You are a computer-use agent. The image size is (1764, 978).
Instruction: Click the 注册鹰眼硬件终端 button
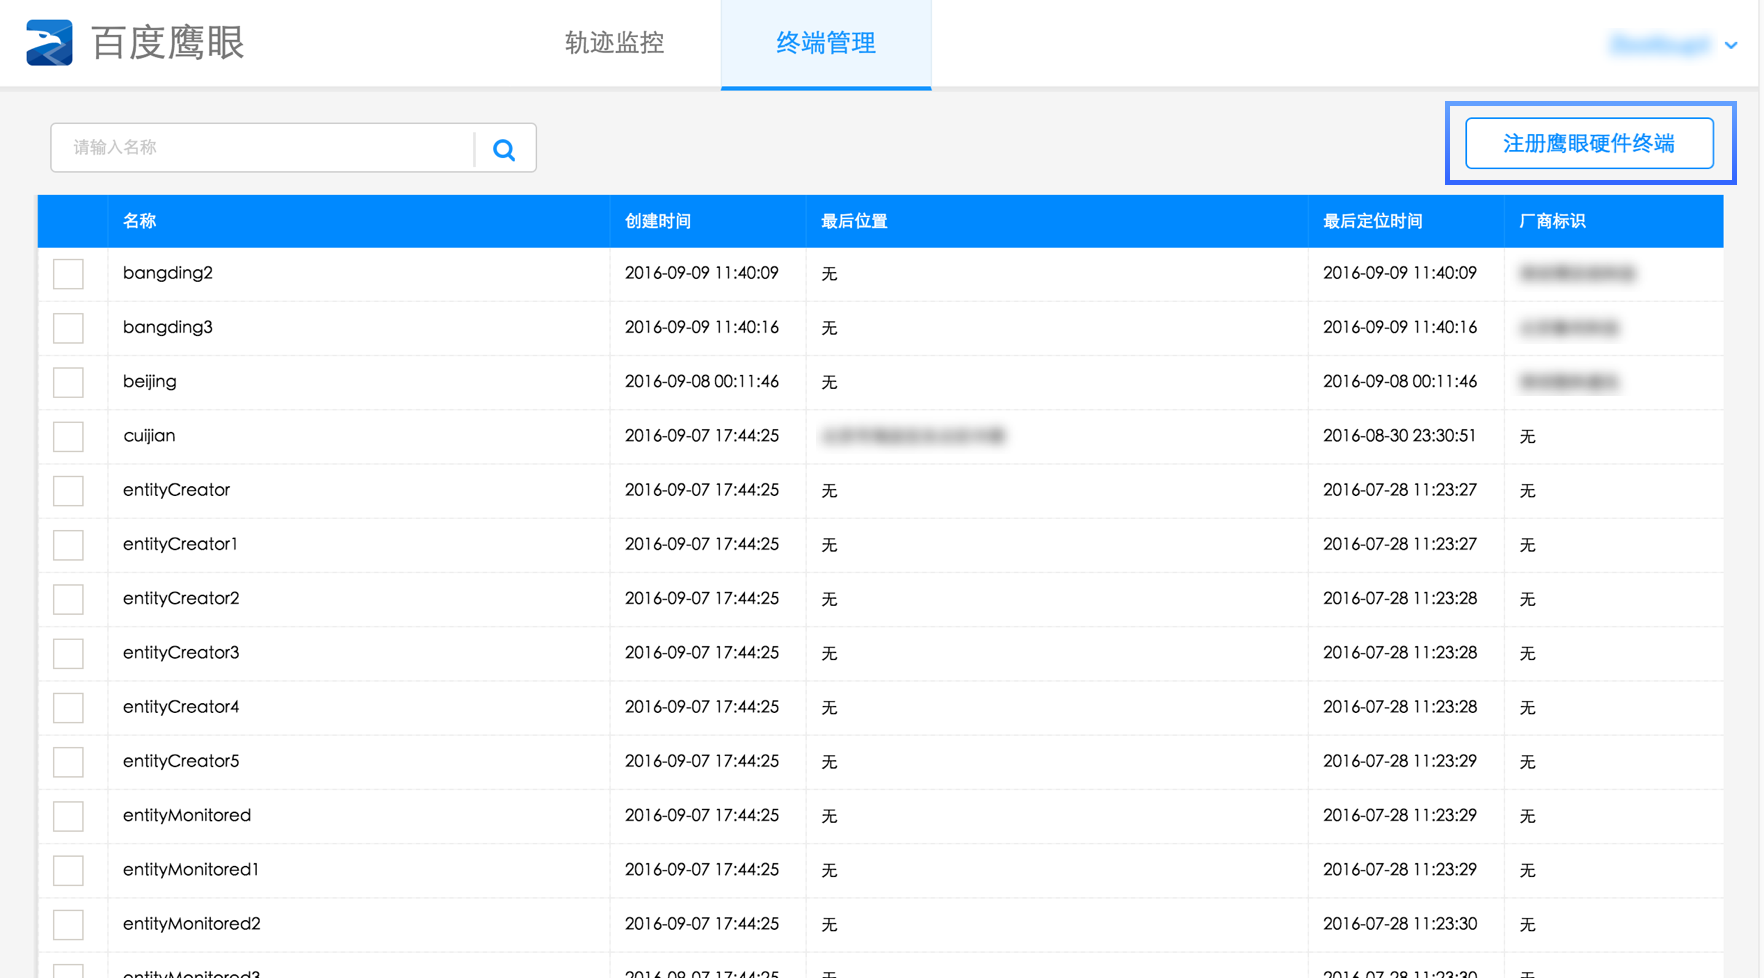1588,143
